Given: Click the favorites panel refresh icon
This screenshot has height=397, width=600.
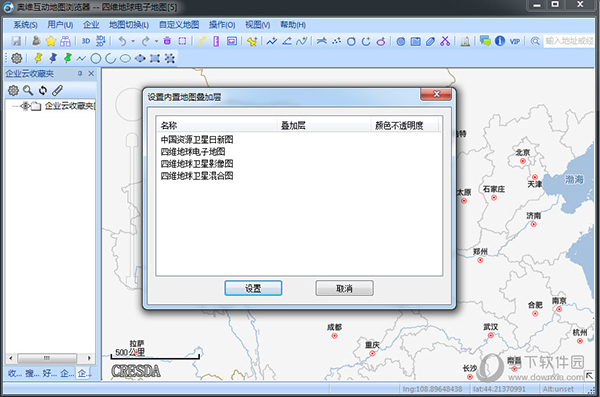Looking at the screenshot, I should point(43,90).
